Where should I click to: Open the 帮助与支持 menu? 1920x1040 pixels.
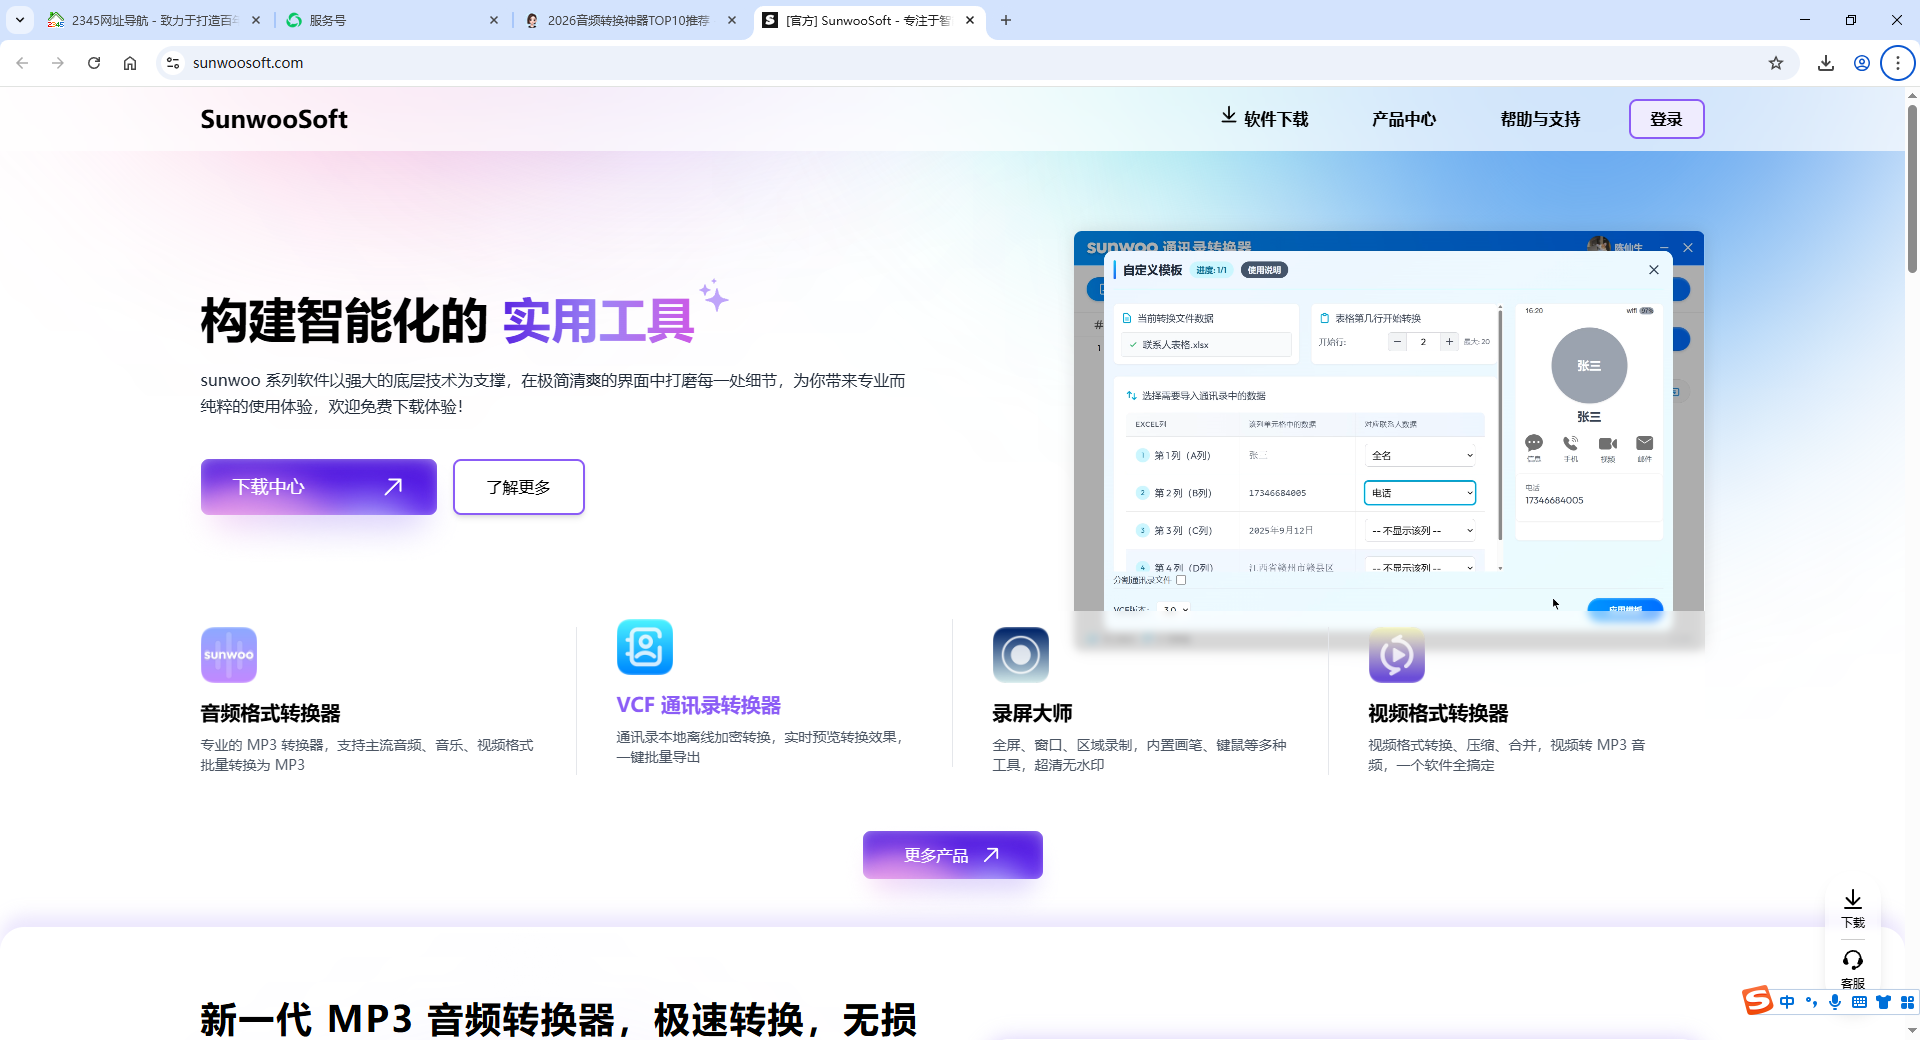click(x=1540, y=119)
